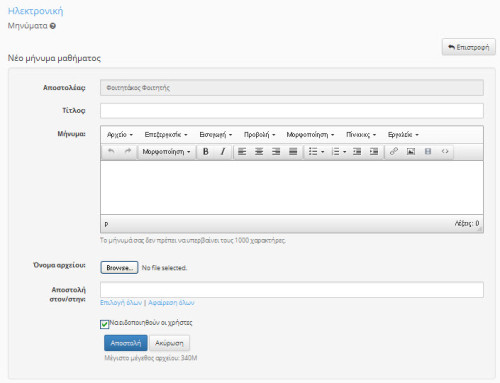Open Μορφοποίηση format dropdown in toolbar
The image size is (500, 383).
pyautogui.click(x=166, y=152)
